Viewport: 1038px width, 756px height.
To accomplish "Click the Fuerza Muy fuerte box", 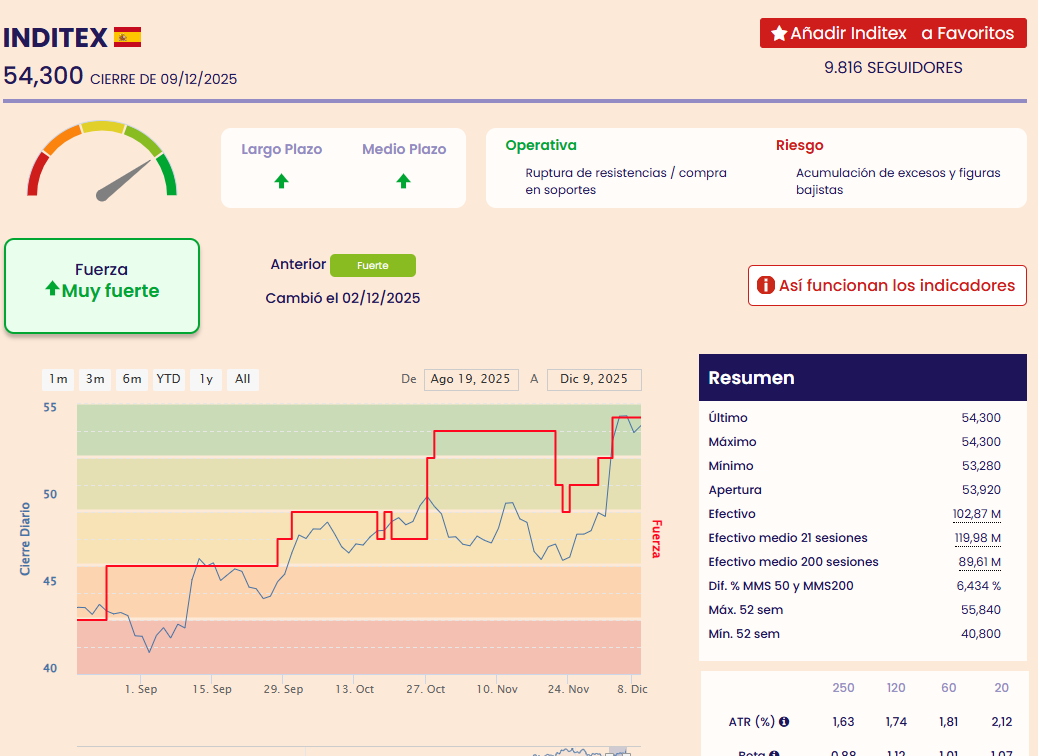I will point(102,286).
